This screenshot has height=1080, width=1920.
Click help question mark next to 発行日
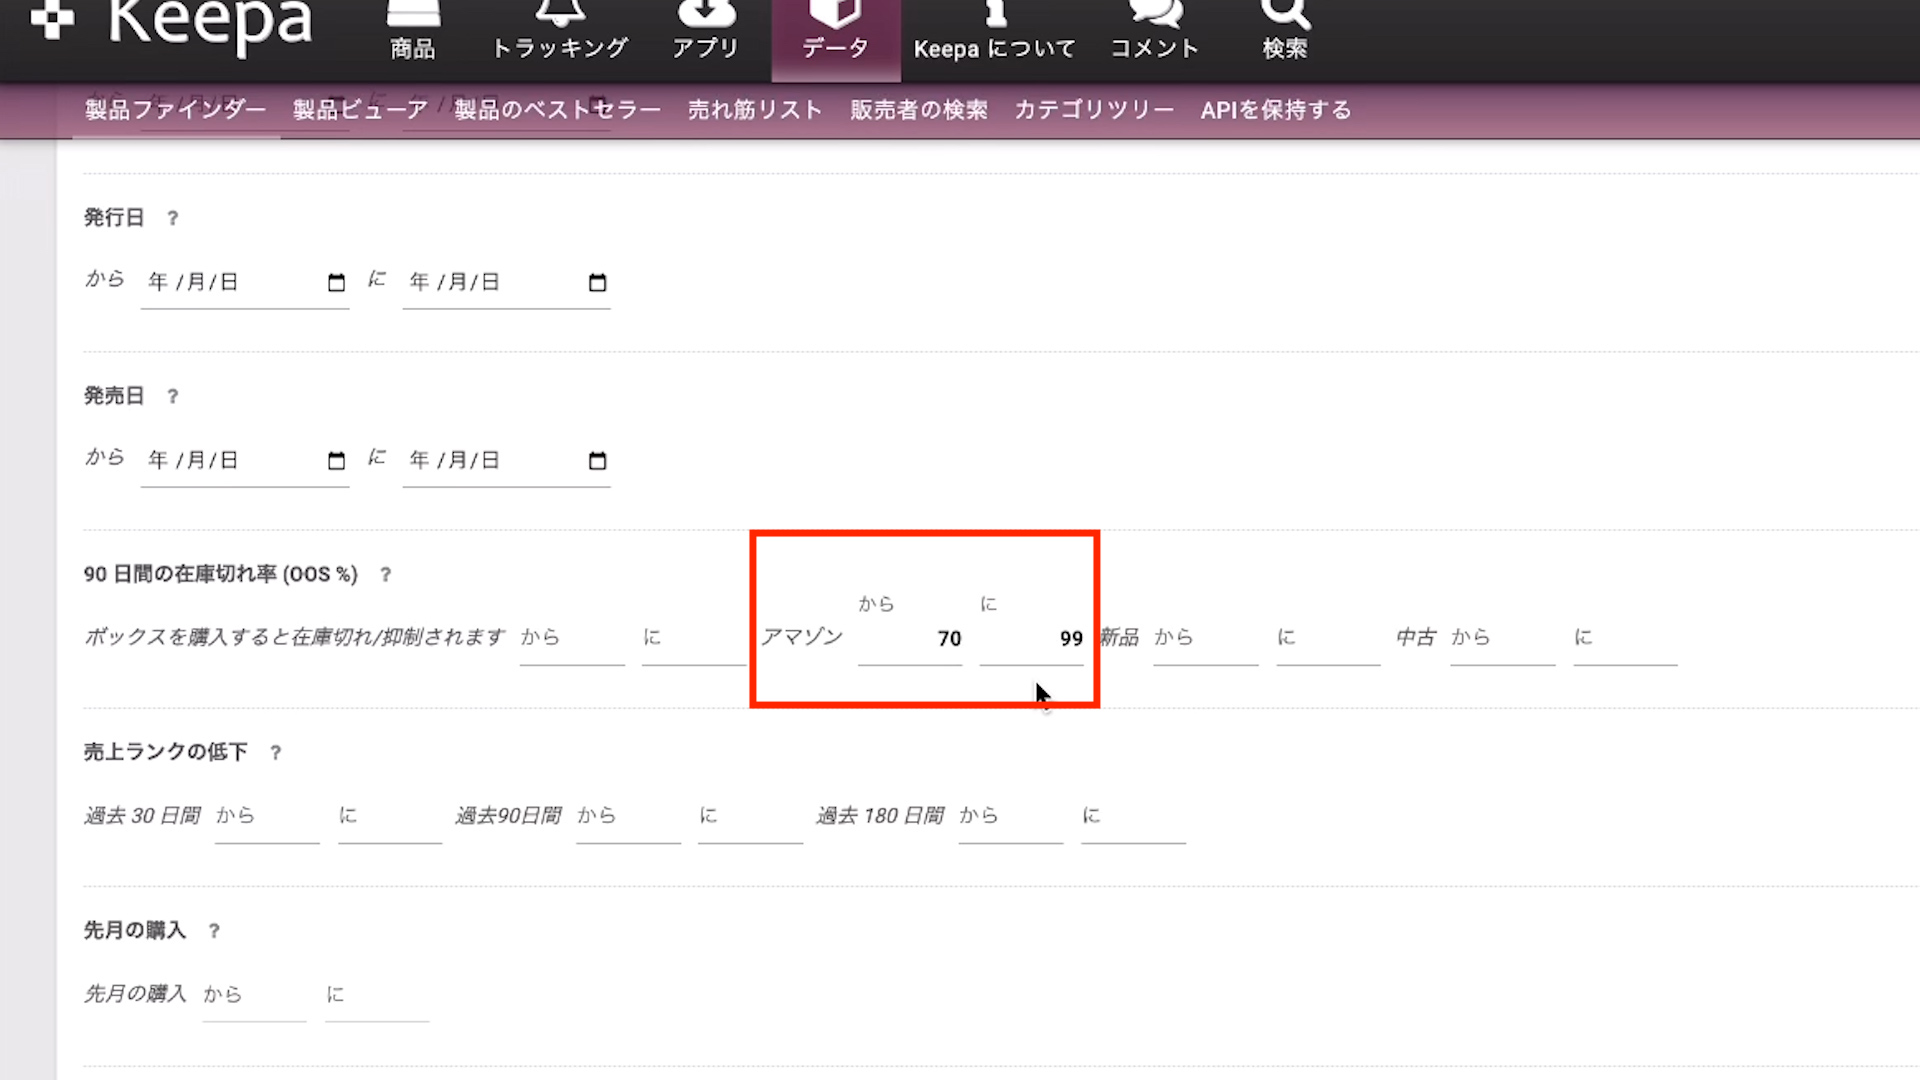(173, 218)
